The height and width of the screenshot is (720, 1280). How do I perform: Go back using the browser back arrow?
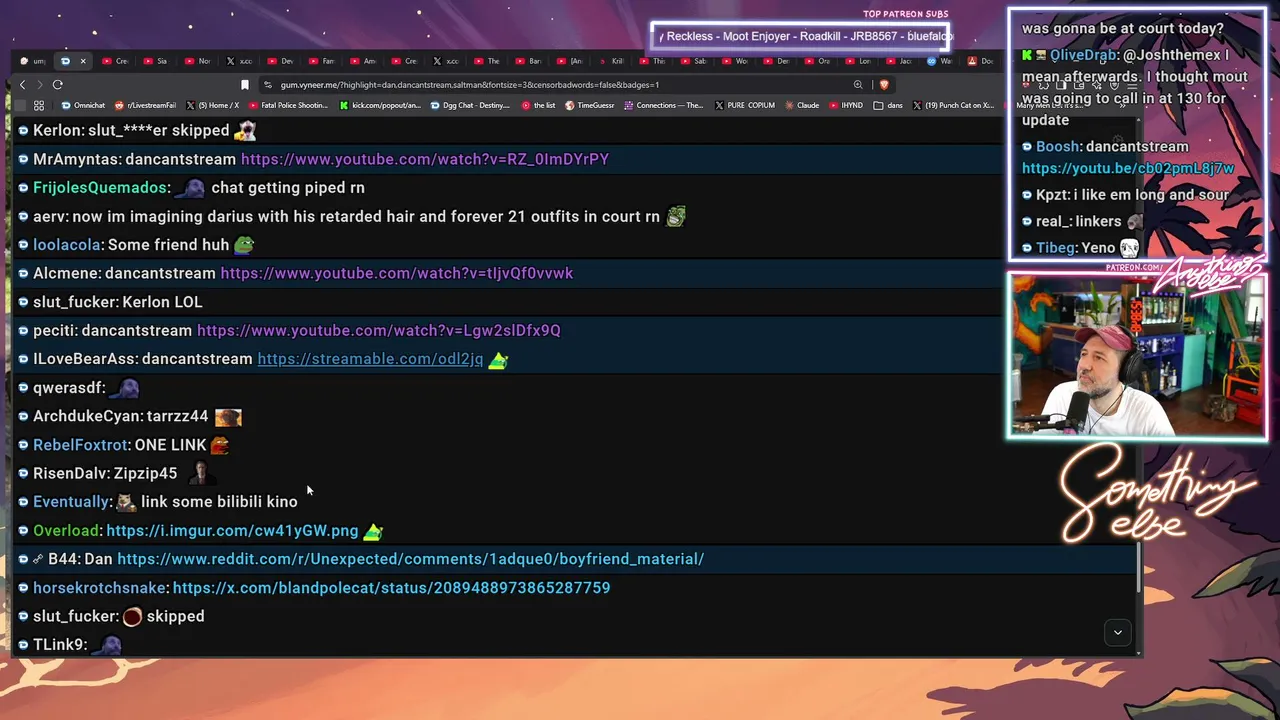tap(22, 85)
